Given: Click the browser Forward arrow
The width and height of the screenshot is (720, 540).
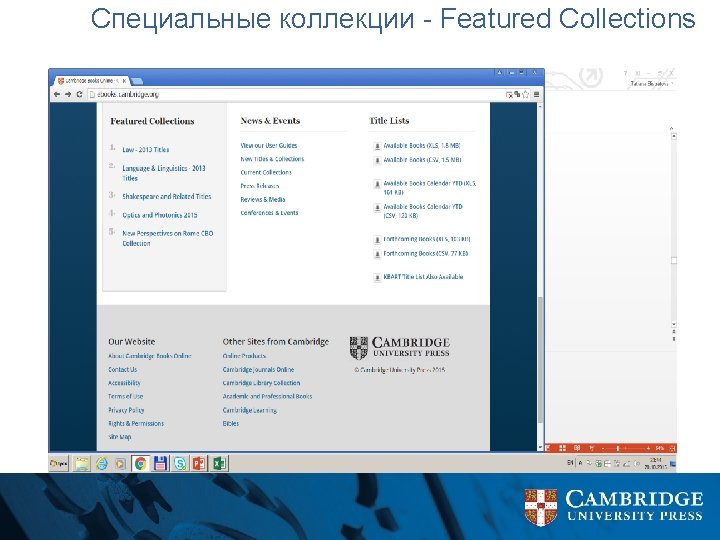Looking at the screenshot, I should (68, 94).
